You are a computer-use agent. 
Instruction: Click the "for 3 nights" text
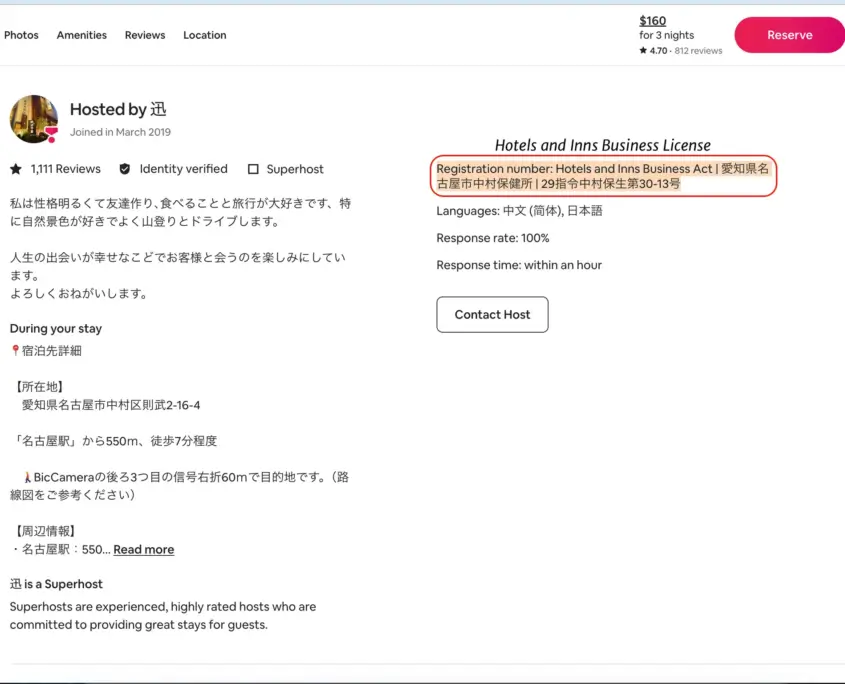667,35
